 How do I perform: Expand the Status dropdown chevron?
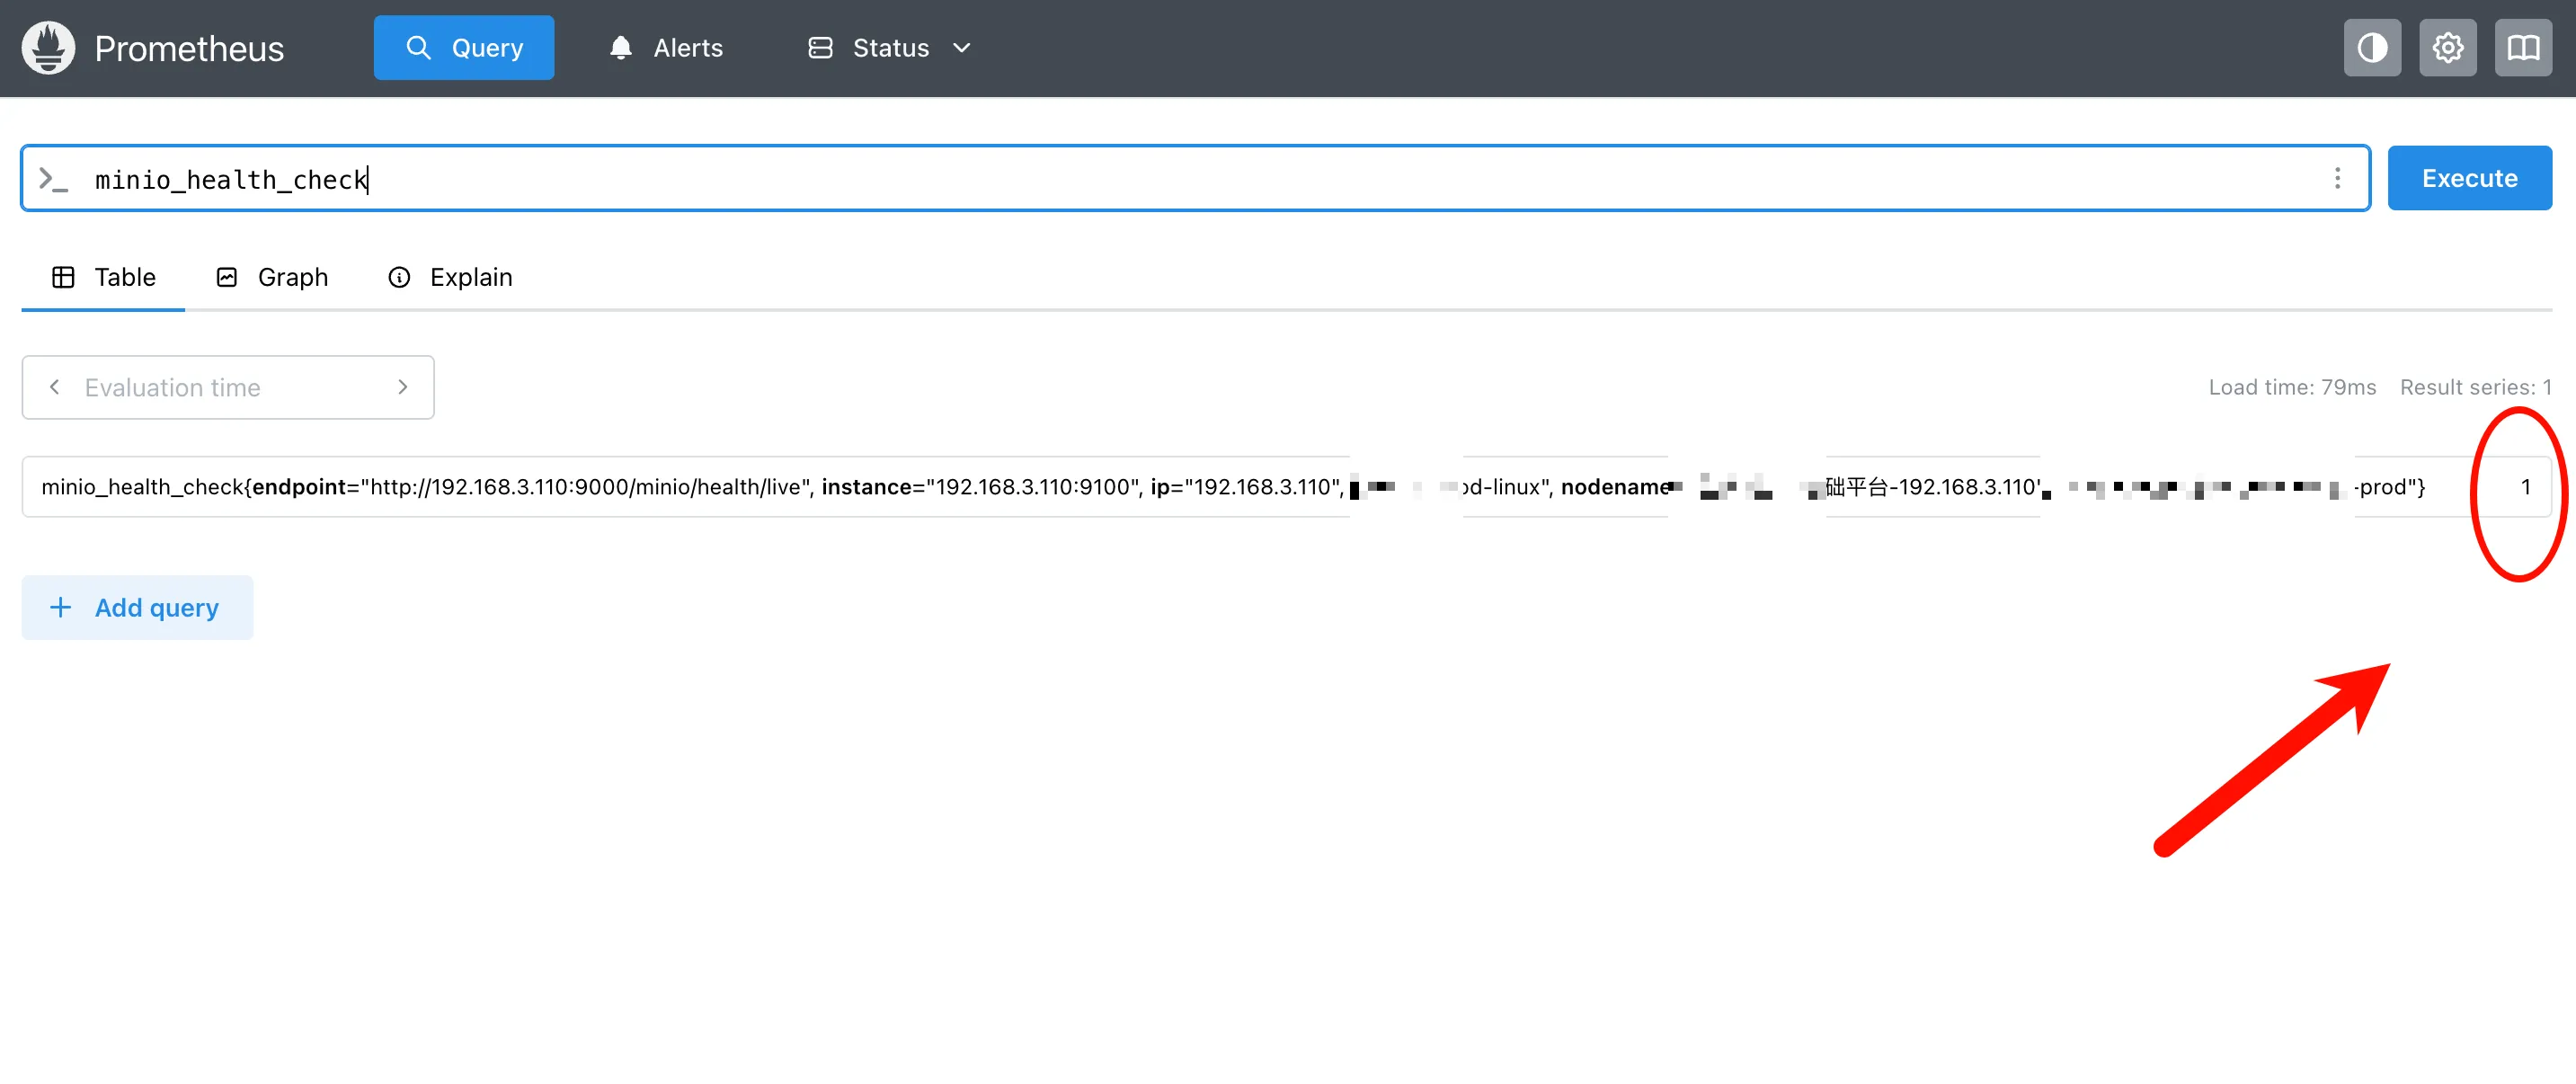point(961,47)
